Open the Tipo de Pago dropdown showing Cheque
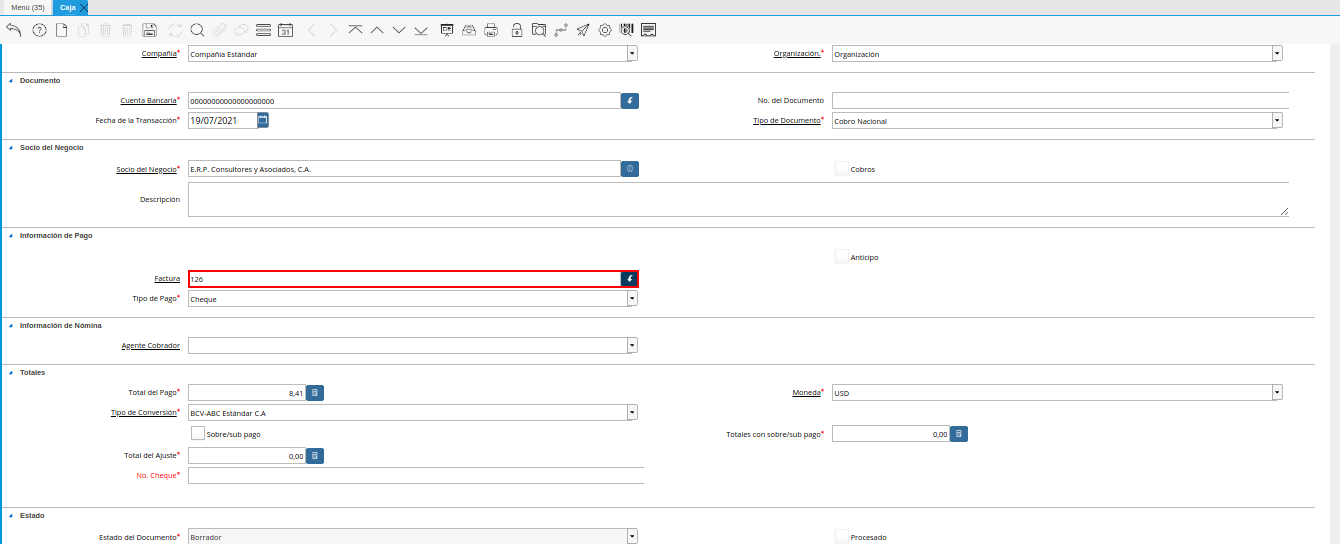The image size is (1340, 544). click(x=632, y=299)
